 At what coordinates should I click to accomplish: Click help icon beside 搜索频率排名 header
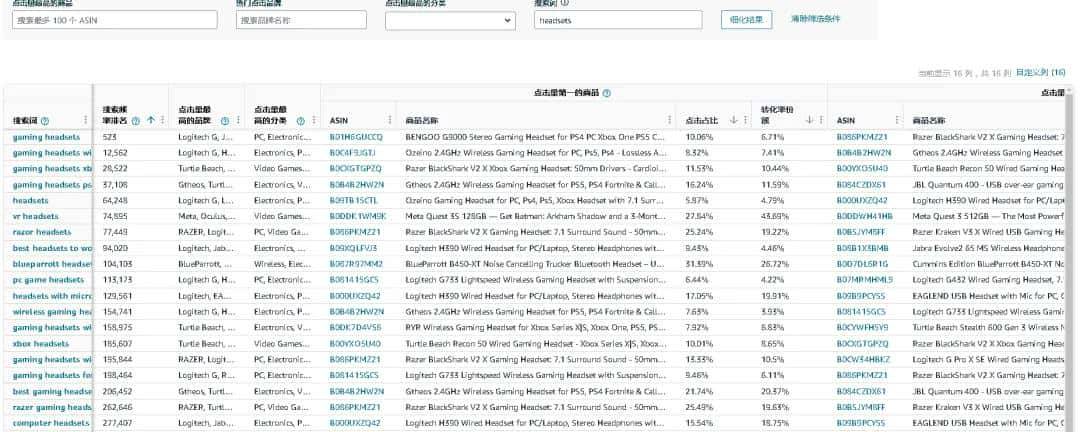click(136, 121)
